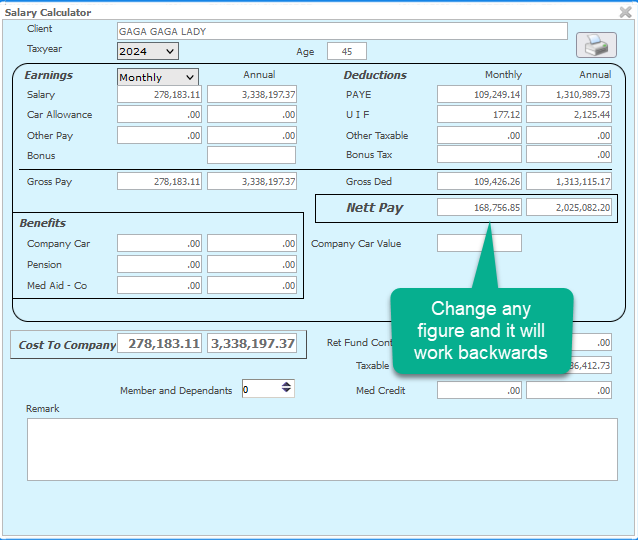Select the Age input field

tap(346, 51)
